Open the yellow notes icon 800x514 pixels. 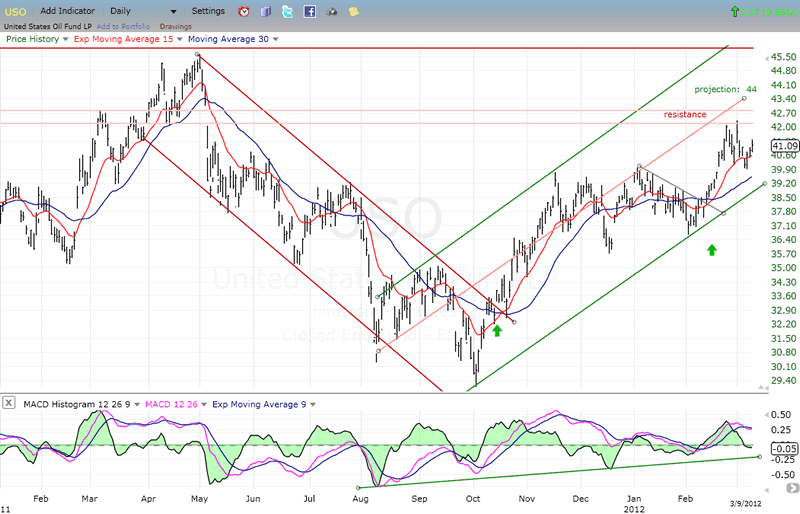click(x=352, y=11)
